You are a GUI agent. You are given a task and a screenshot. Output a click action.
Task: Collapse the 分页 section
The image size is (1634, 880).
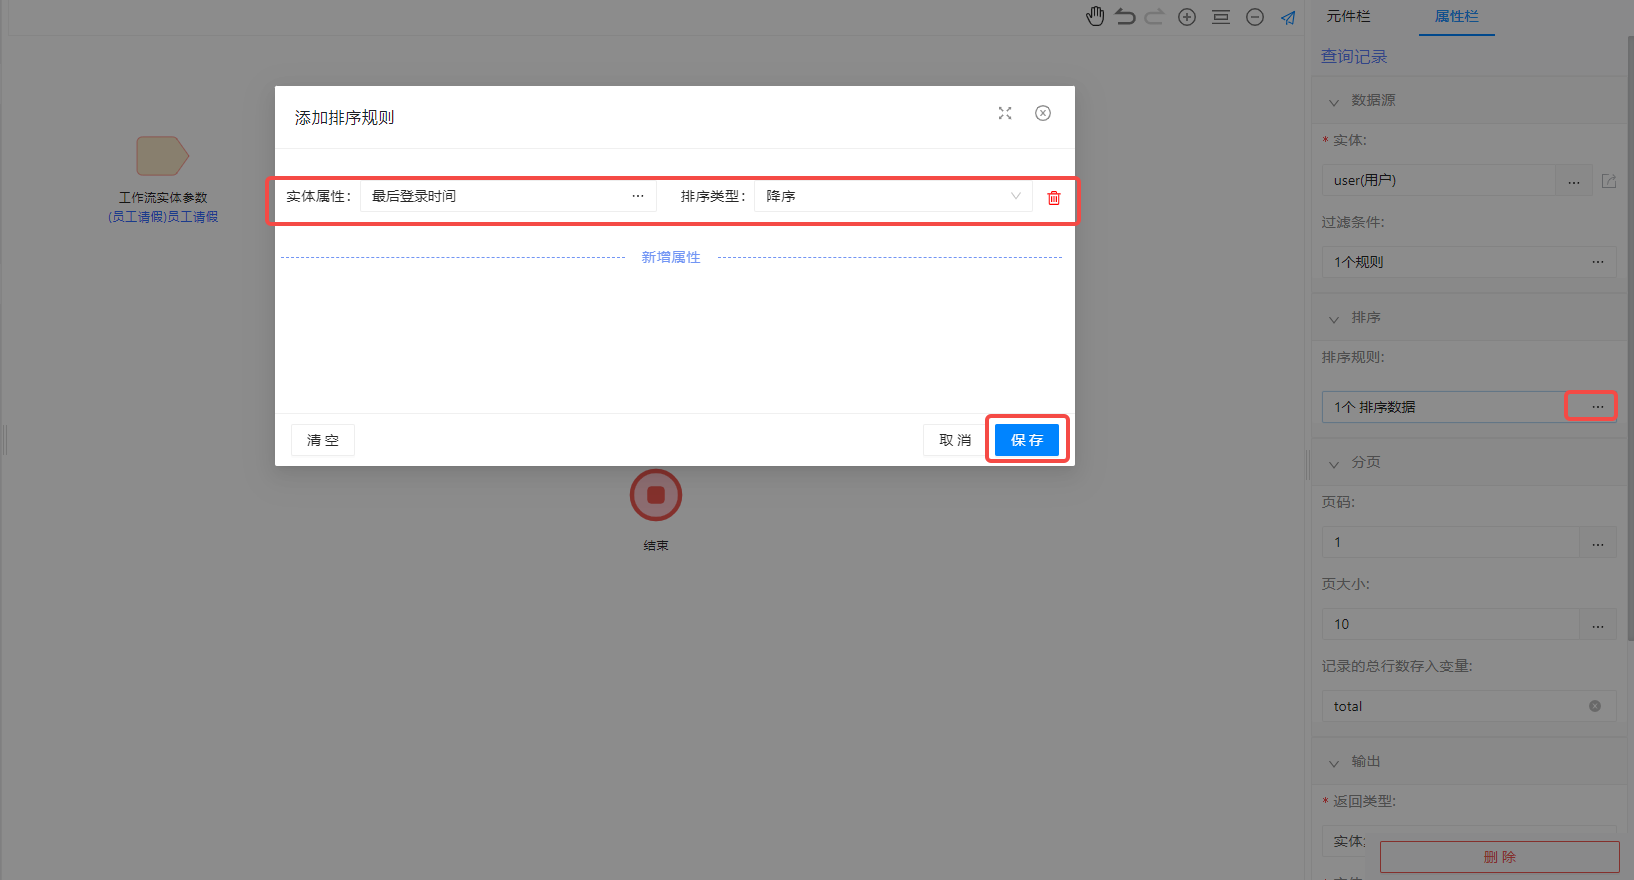point(1334,463)
